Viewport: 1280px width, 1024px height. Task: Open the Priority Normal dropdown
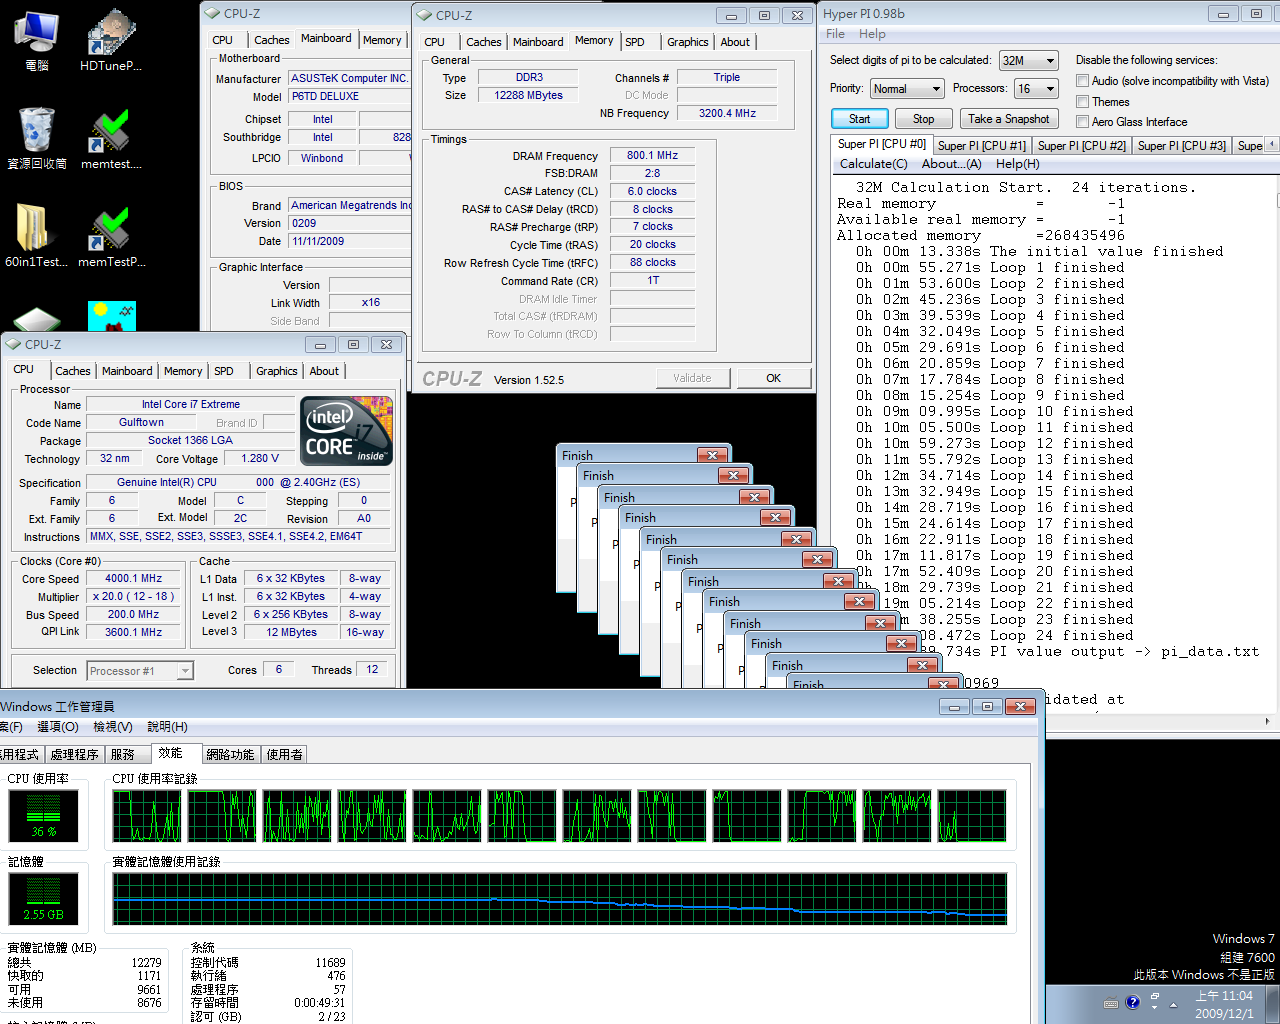point(906,89)
